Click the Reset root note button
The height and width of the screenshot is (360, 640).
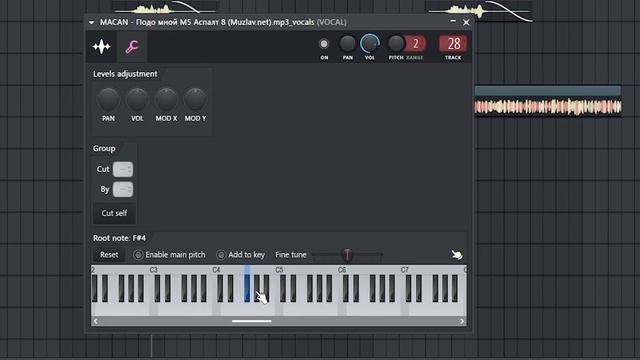click(109, 255)
